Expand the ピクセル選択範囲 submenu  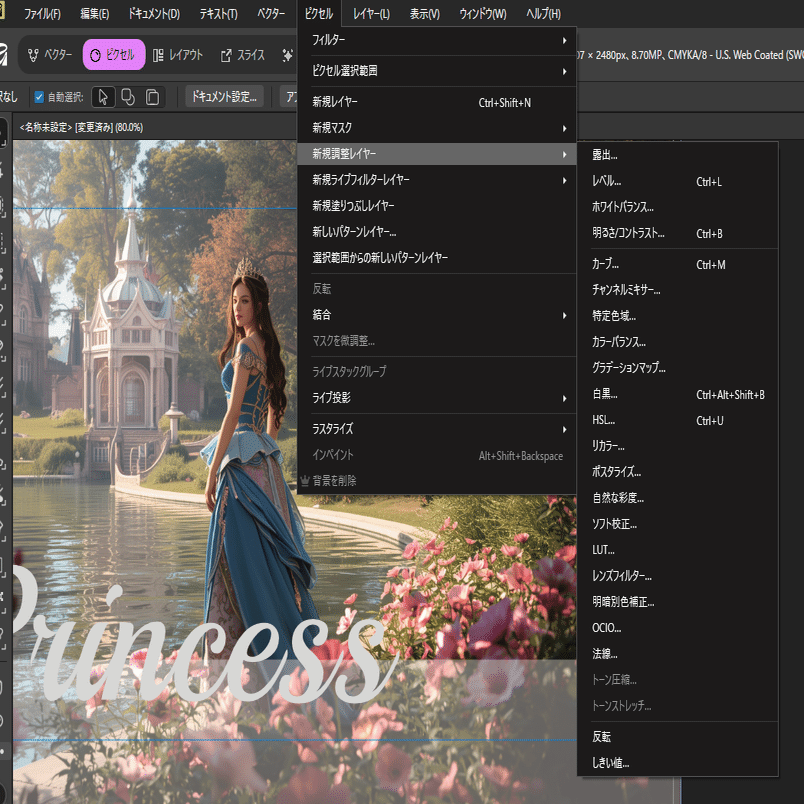437,71
